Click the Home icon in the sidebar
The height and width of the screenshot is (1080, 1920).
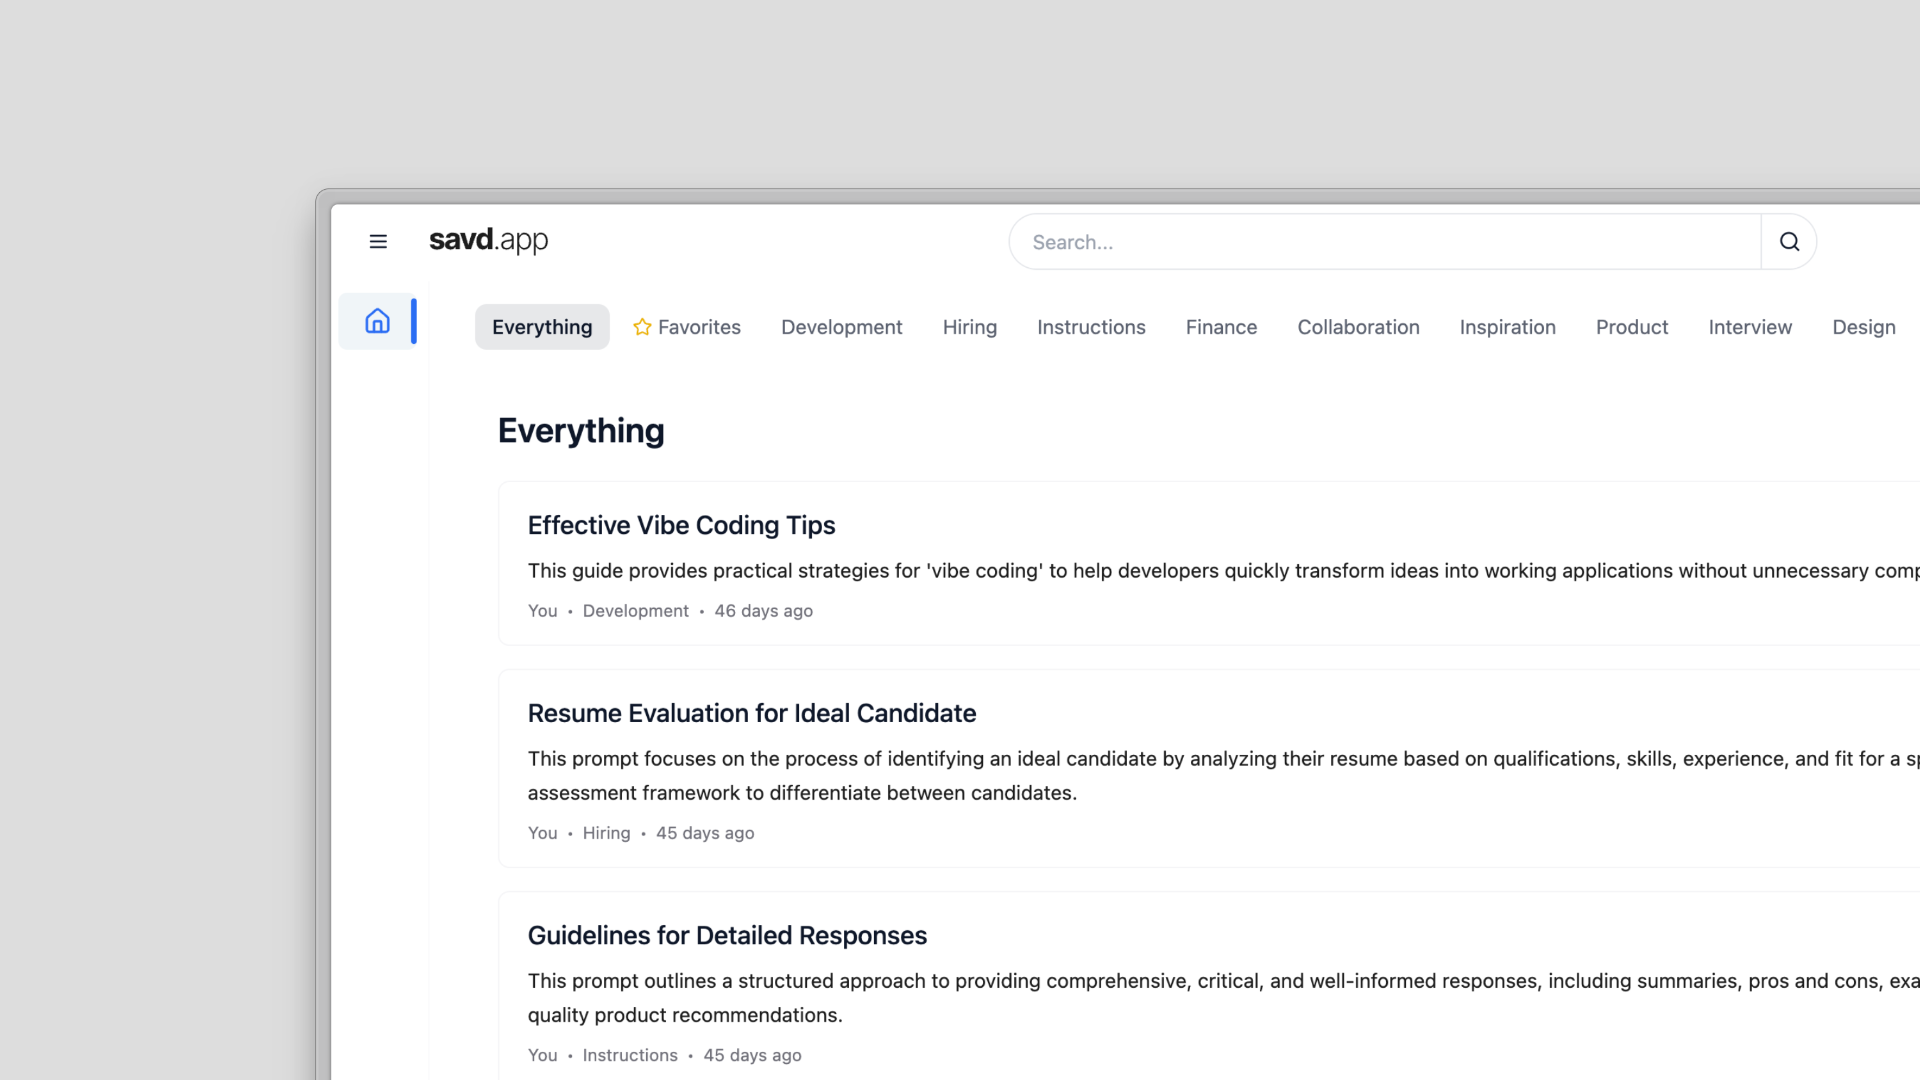coord(377,320)
